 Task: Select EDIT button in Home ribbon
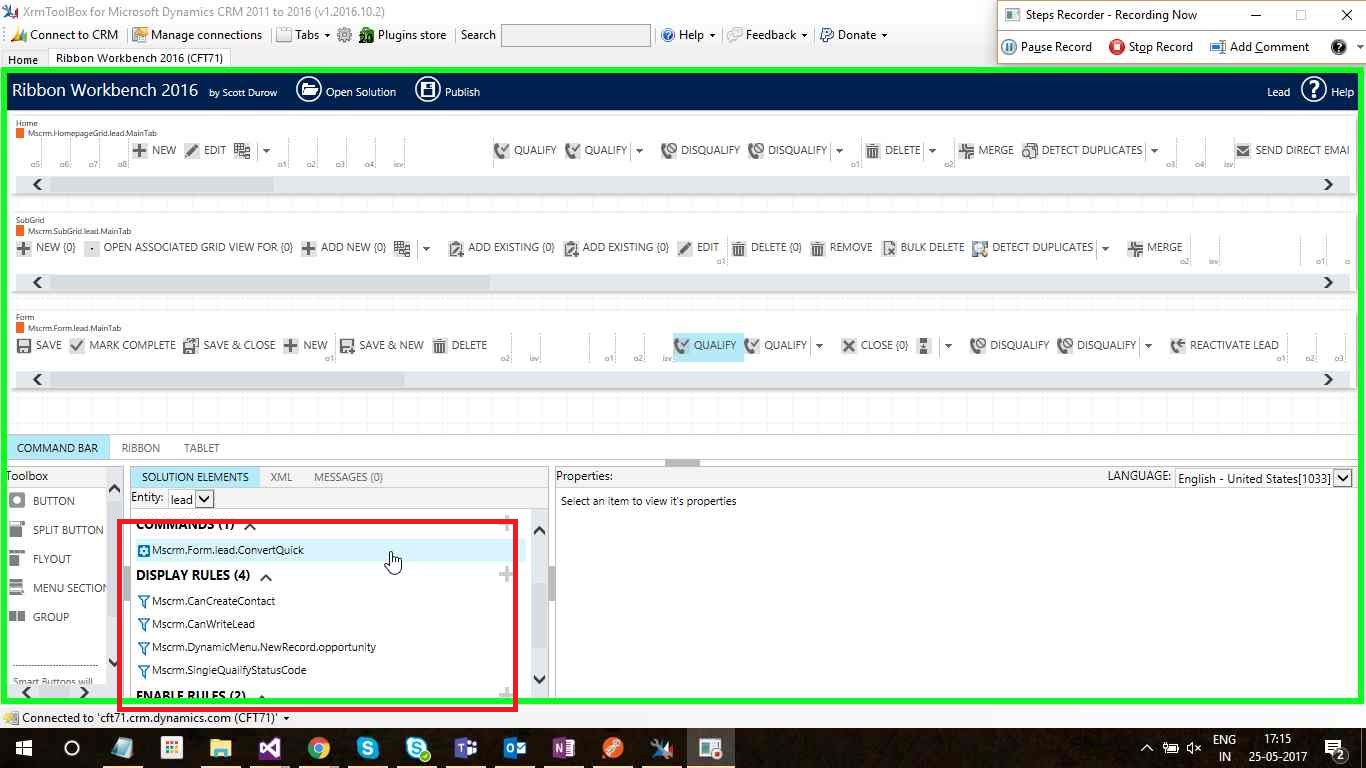point(206,150)
